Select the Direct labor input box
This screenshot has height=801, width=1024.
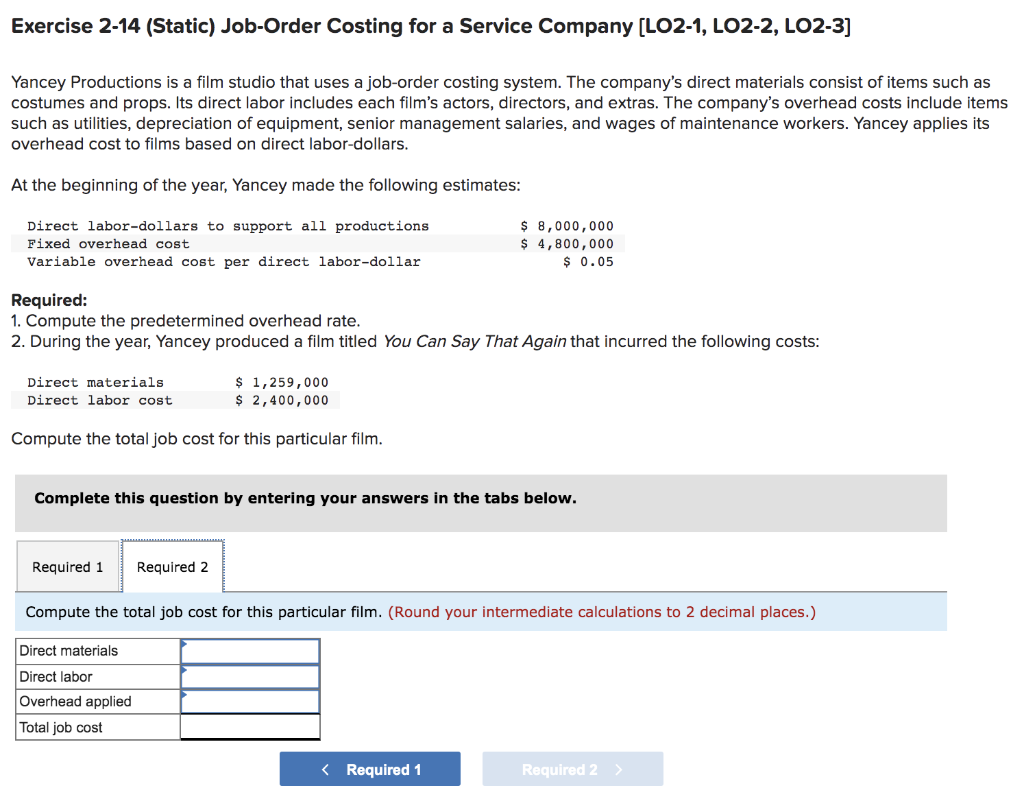(250, 676)
